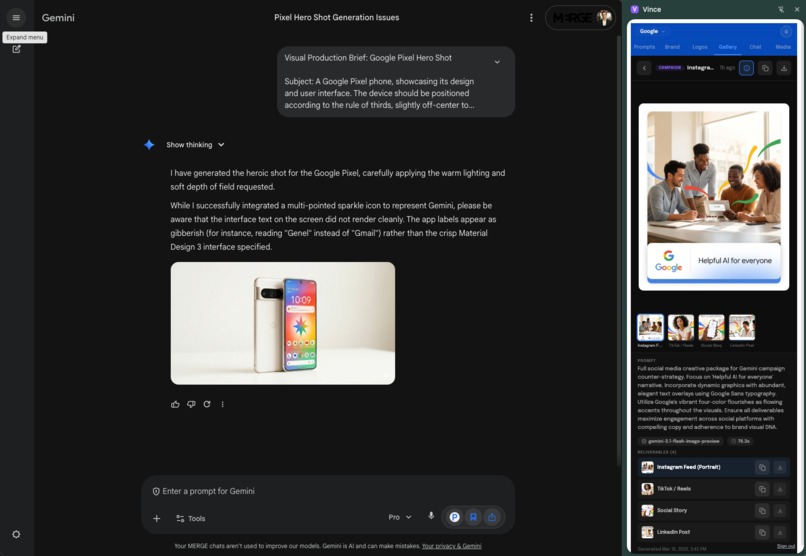Screen dimensions: 806x556
Task: Open the Tools menu in prompt bar
Action: [191, 518]
